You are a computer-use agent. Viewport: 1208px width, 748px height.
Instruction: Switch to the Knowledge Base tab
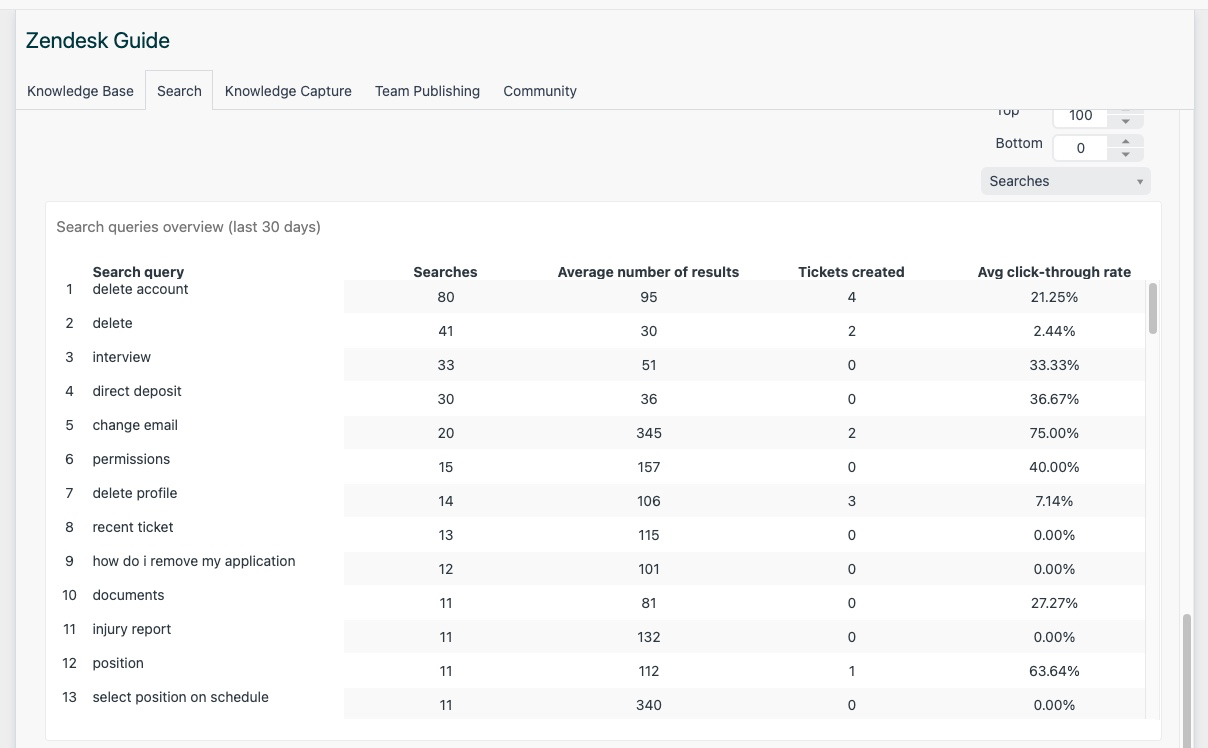pyautogui.click(x=80, y=91)
